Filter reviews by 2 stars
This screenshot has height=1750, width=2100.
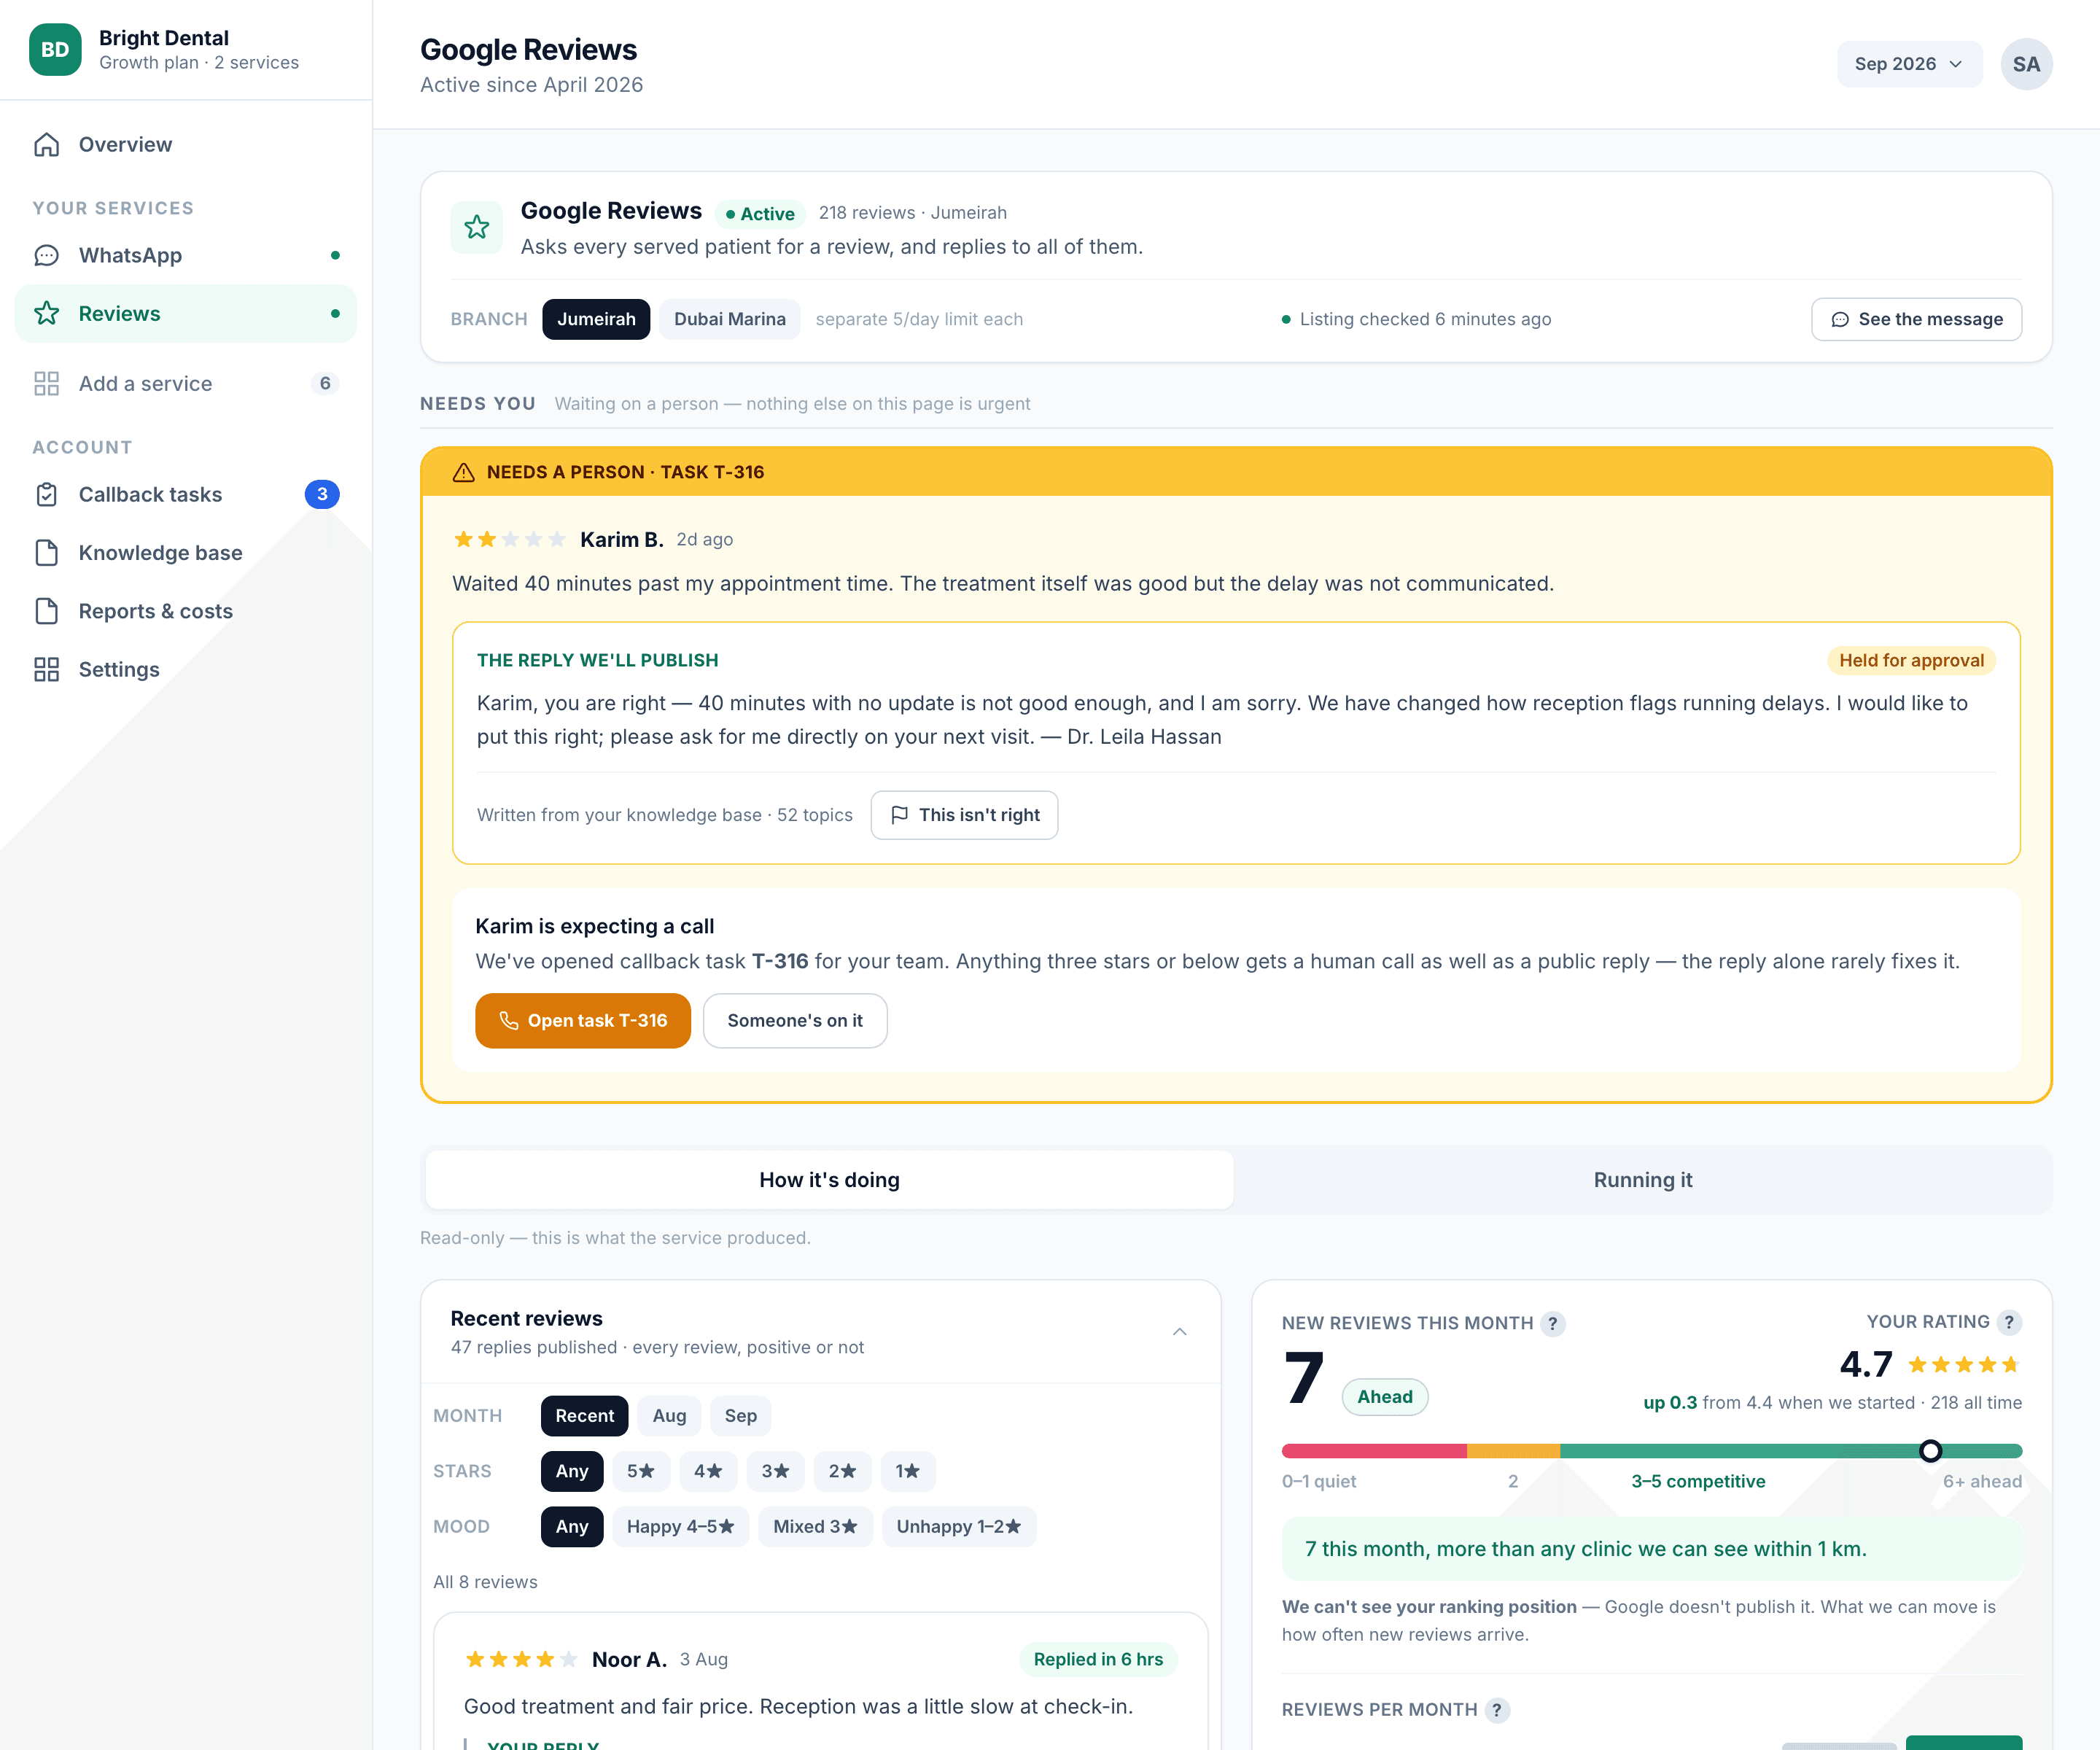click(842, 1472)
